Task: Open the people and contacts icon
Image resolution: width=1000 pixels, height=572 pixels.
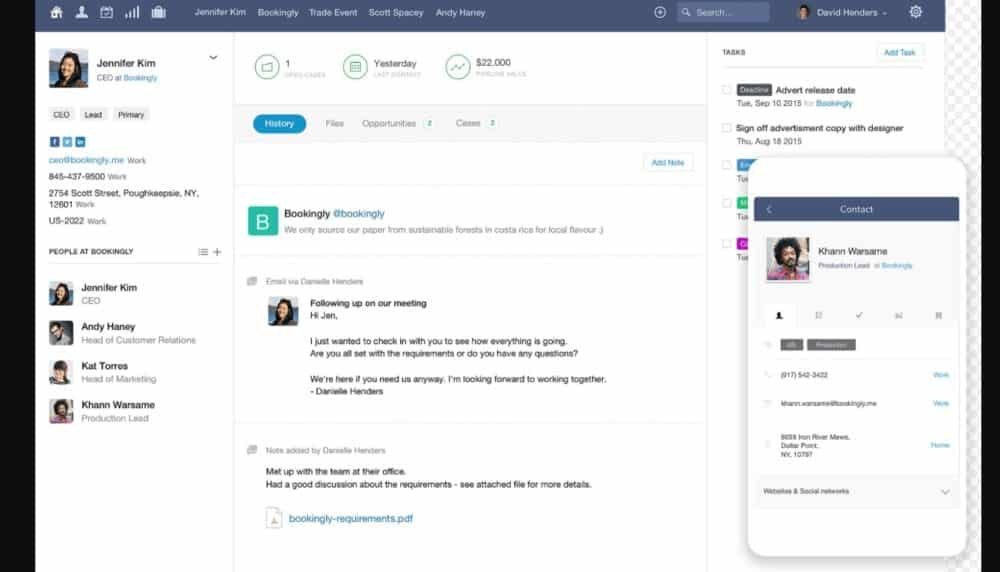Action: click(82, 13)
